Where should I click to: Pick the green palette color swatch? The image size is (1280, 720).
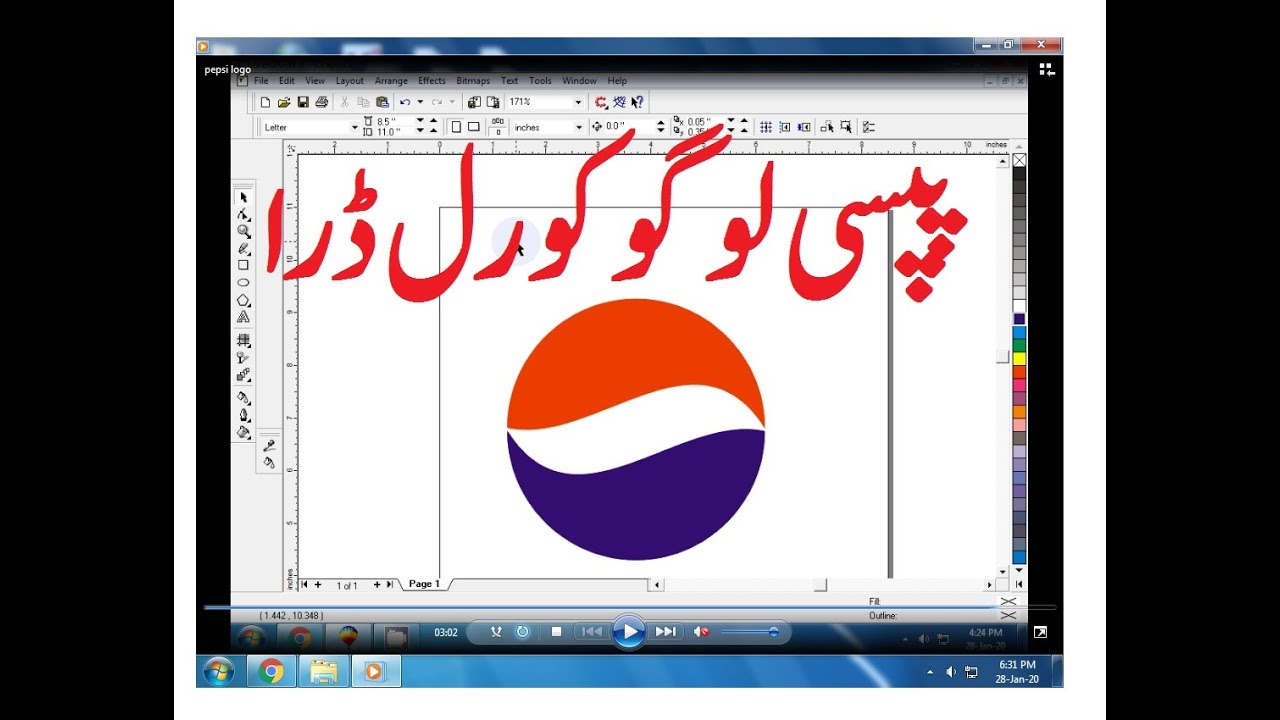point(1019,345)
